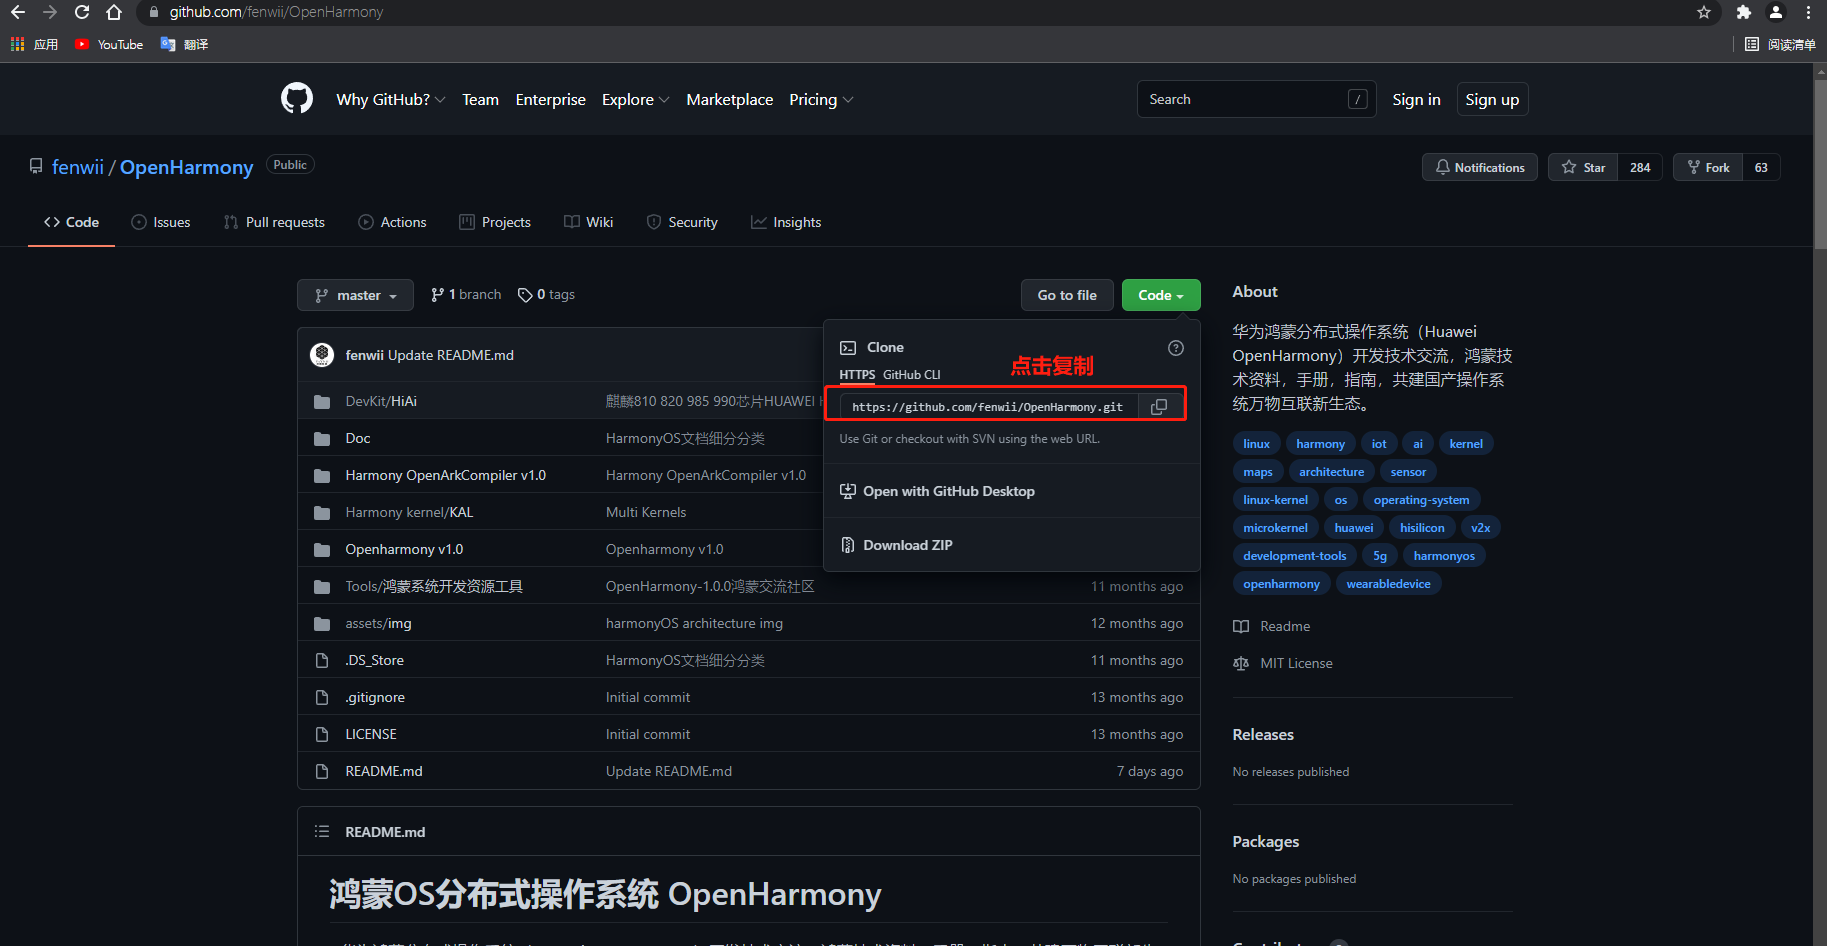View 1 branch link
The width and height of the screenshot is (1827, 946).
[466, 294]
